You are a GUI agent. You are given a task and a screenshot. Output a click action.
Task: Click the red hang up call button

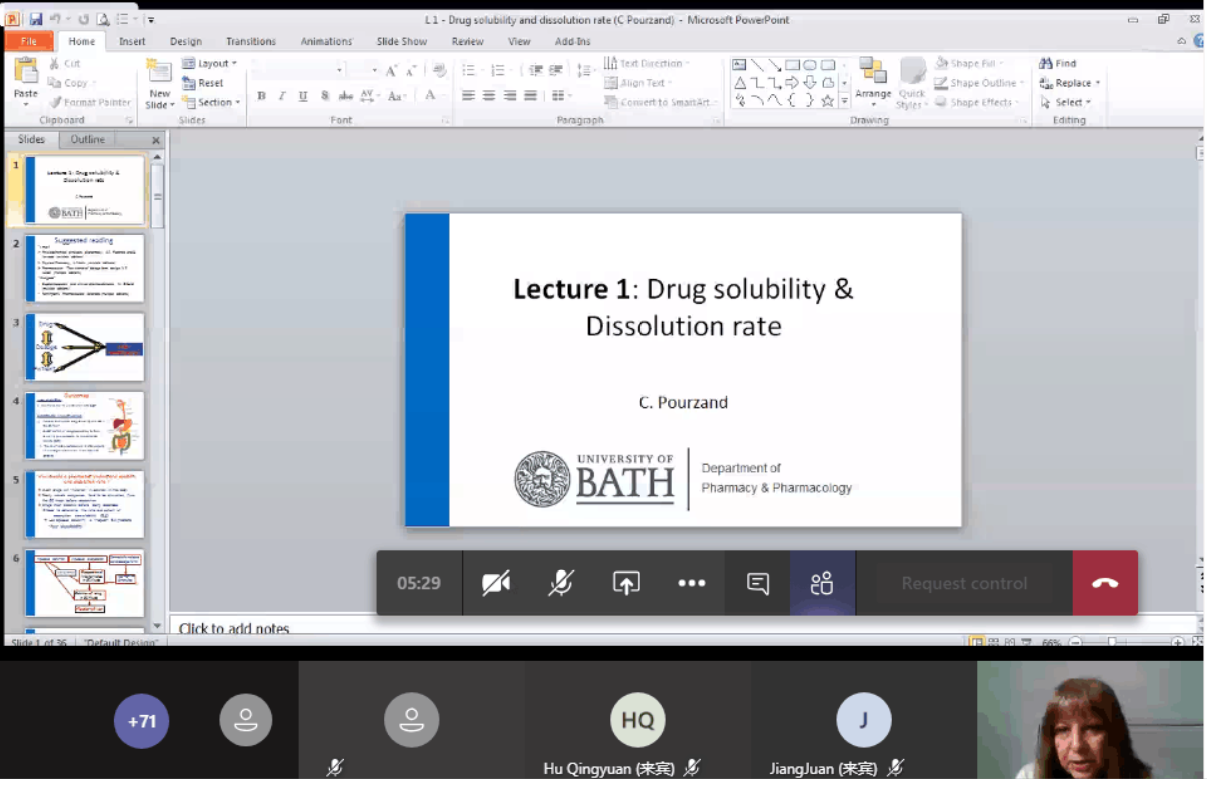tap(1104, 583)
